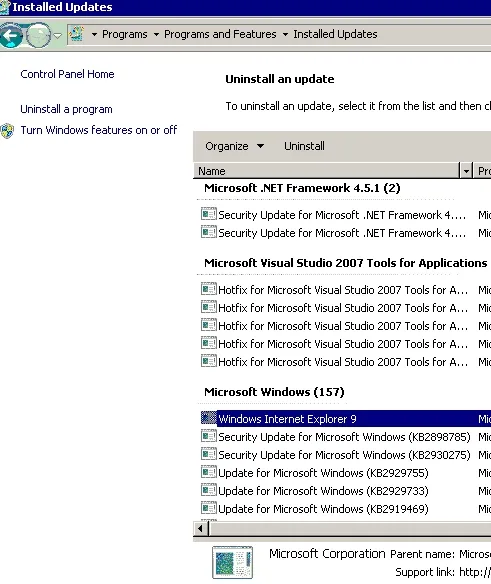Screen dimensions: 491x584
Task: Select fifth Hotfix for Visual Studio 2007 row
Action: point(343,362)
